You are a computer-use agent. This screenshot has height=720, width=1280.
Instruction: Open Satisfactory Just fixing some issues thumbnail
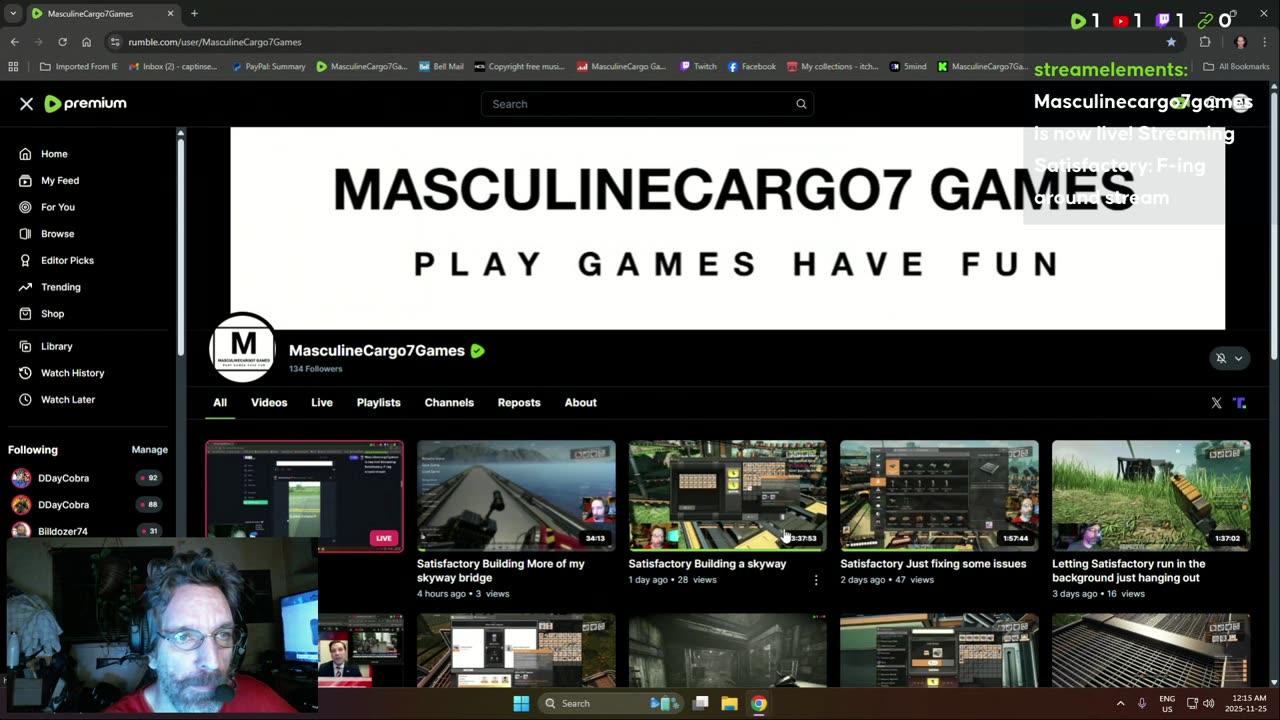point(939,496)
